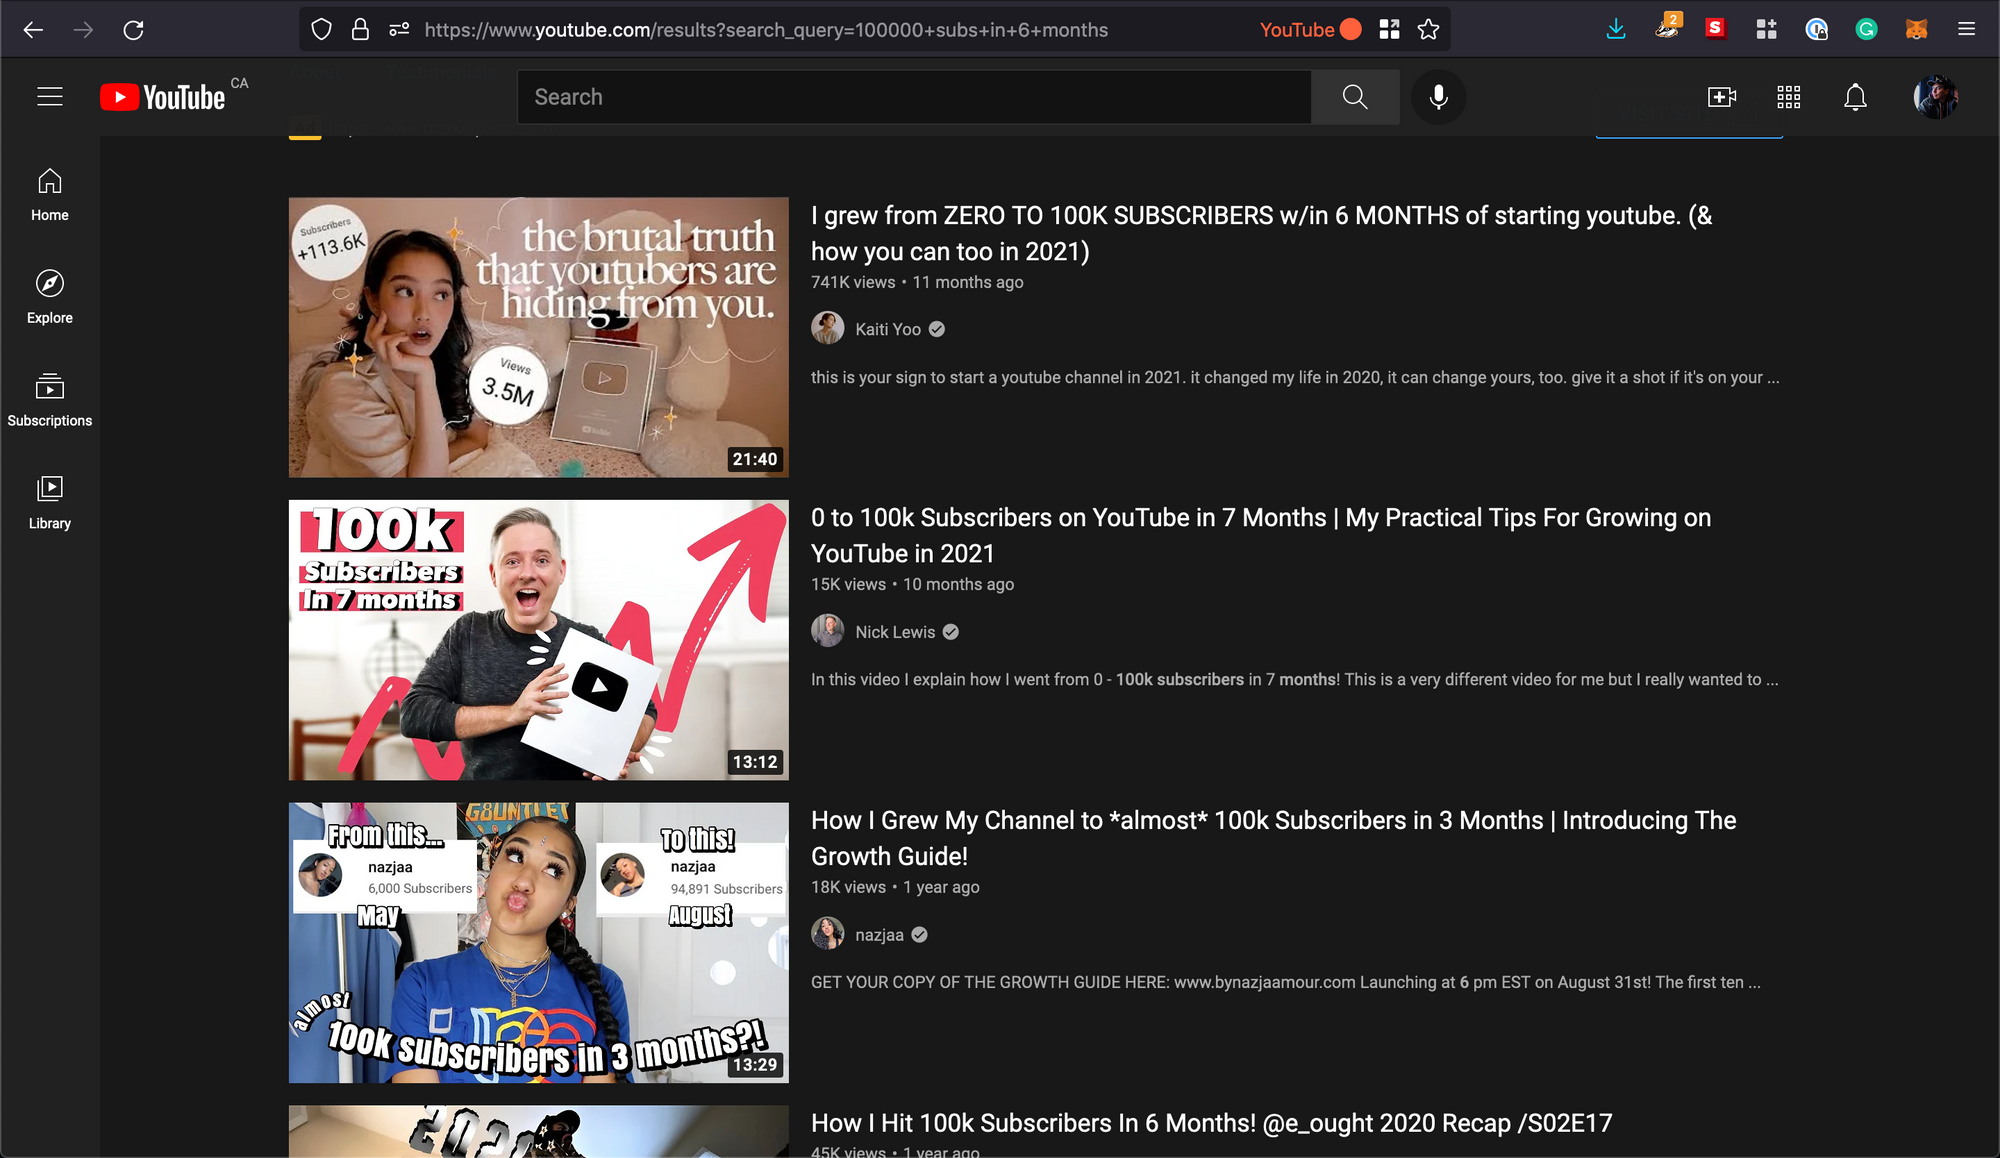Open title '0 to 100k Subscribers on YouTube in 7 Months'

pos(1261,535)
